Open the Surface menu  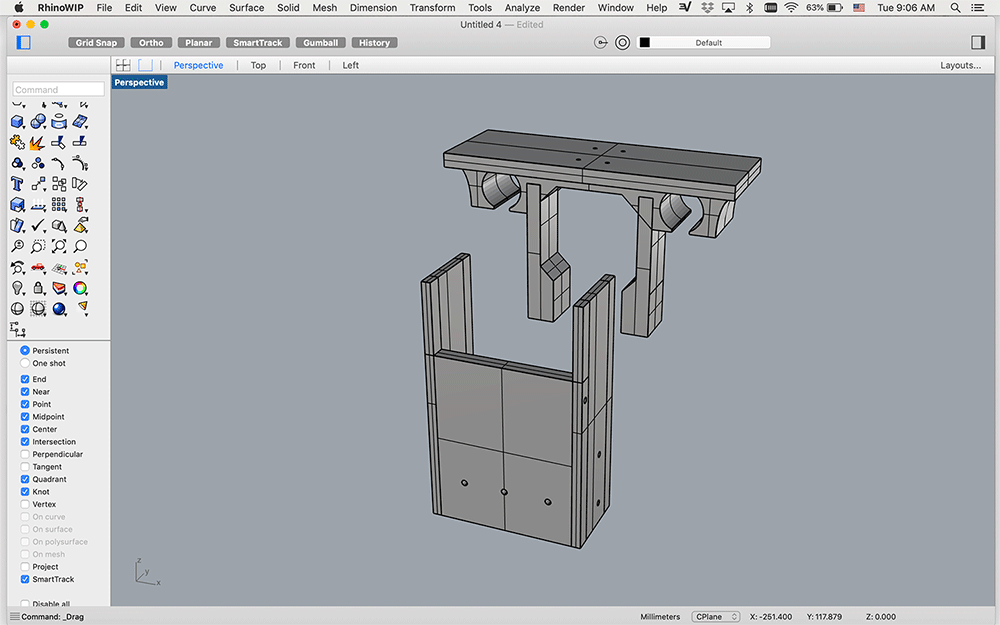tap(247, 7)
